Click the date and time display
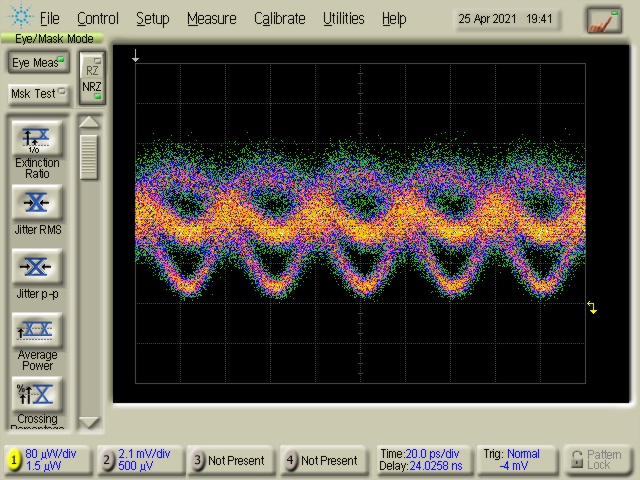Image resolution: width=640 pixels, height=480 pixels. tap(508, 19)
